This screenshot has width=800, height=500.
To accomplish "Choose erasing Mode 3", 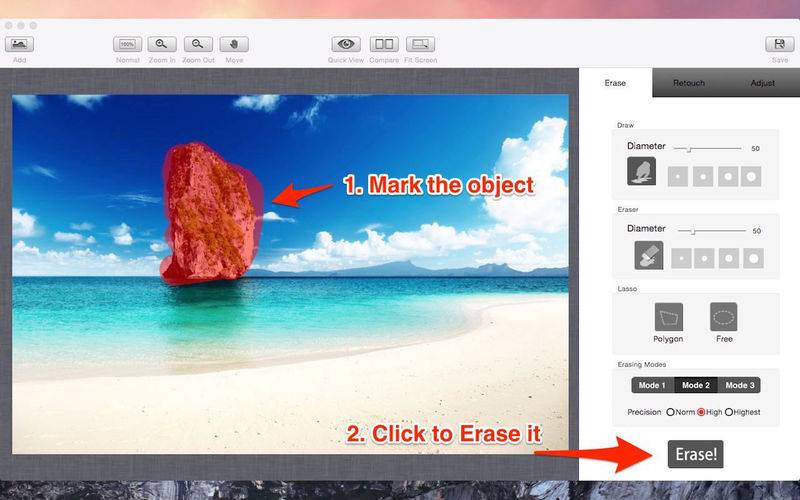I will (x=739, y=385).
